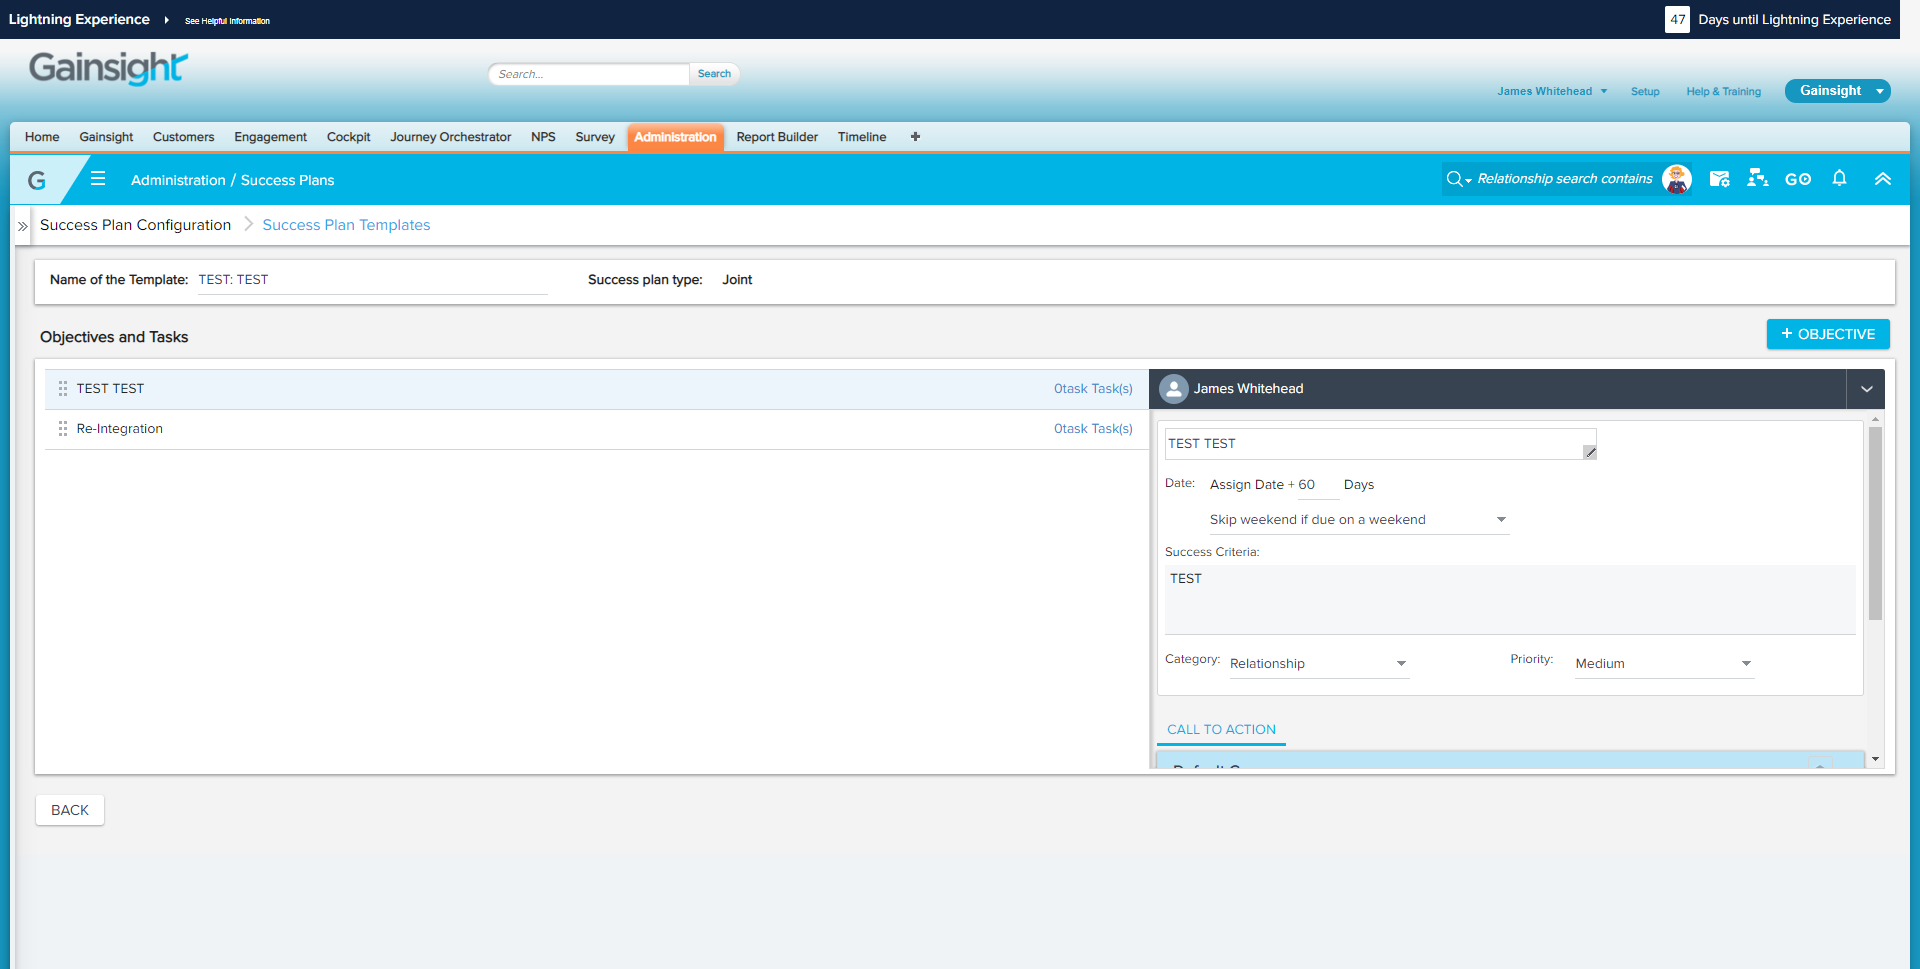This screenshot has width=1920, height=969.
Task: Open notifications bell icon
Action: tap(1839, 178)
